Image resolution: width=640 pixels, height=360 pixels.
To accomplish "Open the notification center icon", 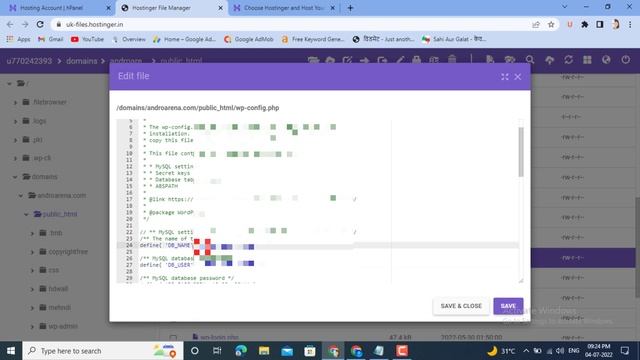I will [x=624, y=351].
